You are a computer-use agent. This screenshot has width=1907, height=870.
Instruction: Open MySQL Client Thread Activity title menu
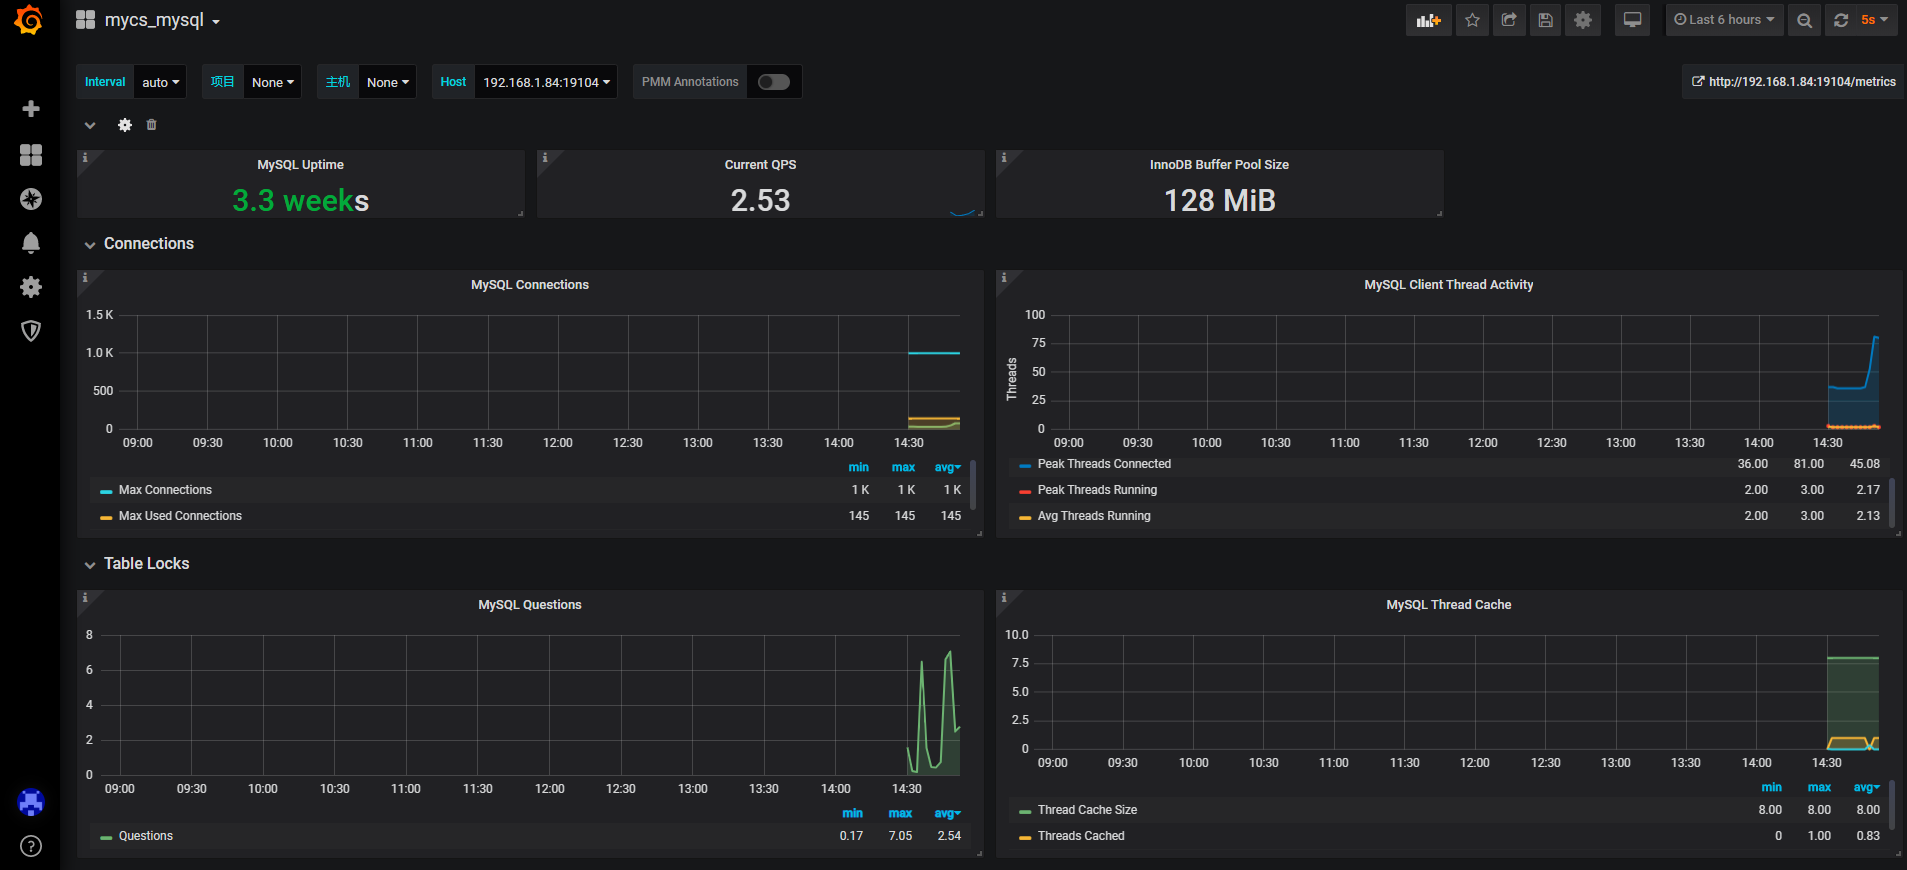1449,285
